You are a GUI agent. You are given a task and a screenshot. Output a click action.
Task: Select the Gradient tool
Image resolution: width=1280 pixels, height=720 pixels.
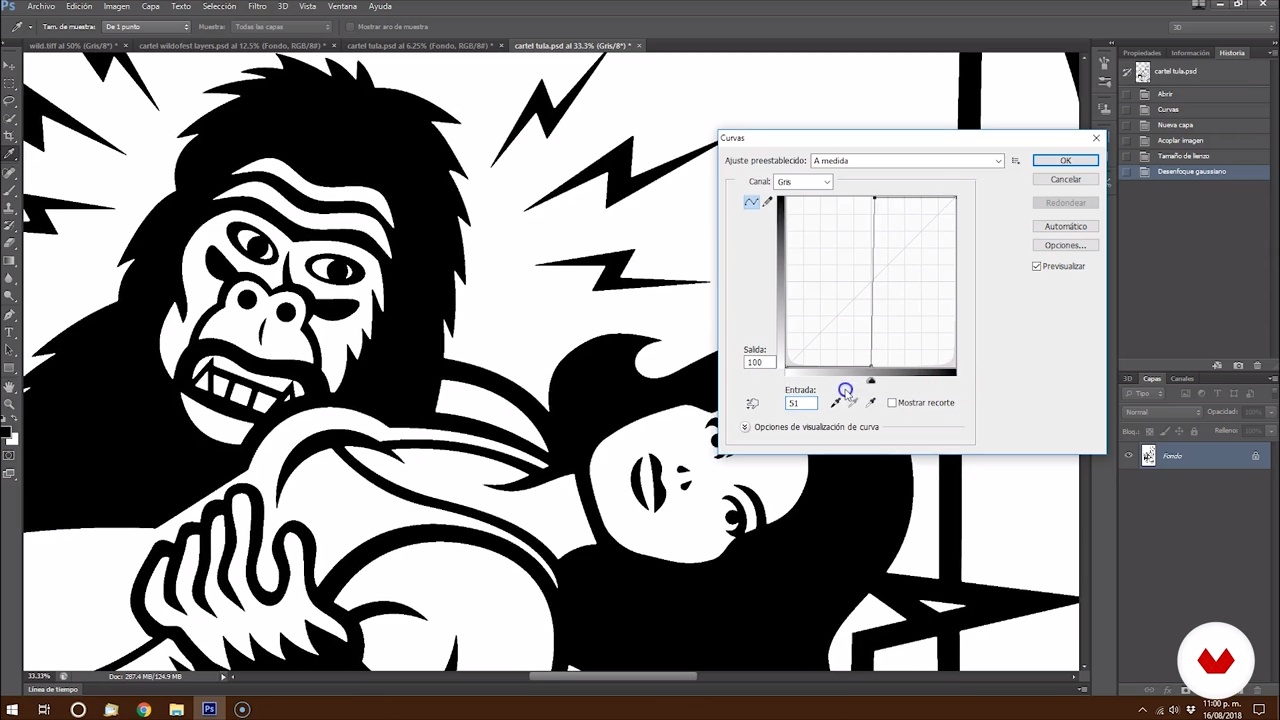tap(9, 261)
